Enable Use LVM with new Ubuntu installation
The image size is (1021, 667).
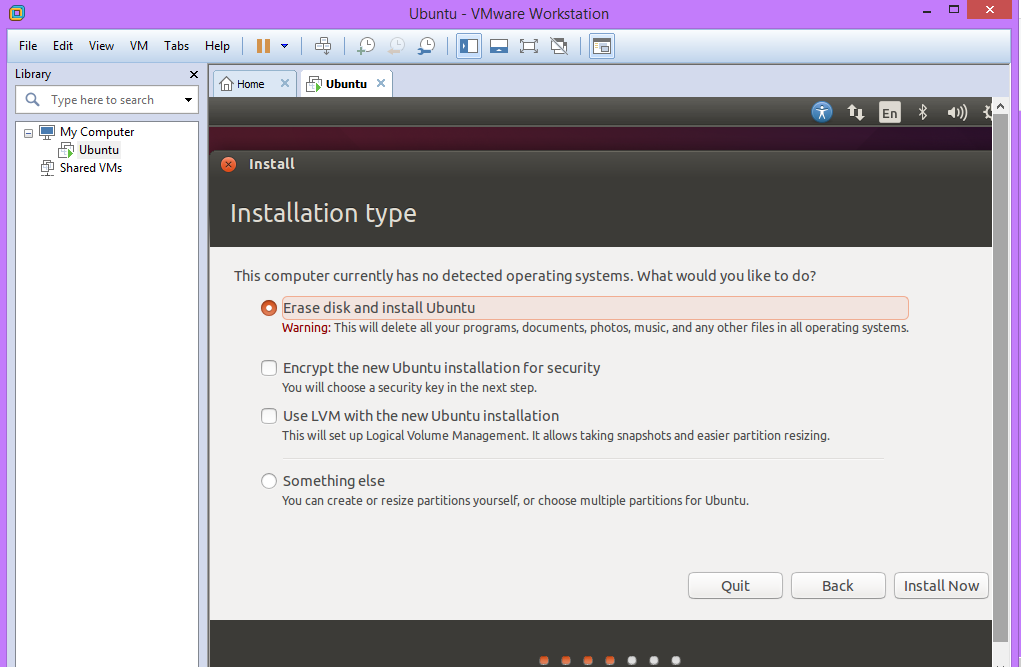[x=269, y=416]
